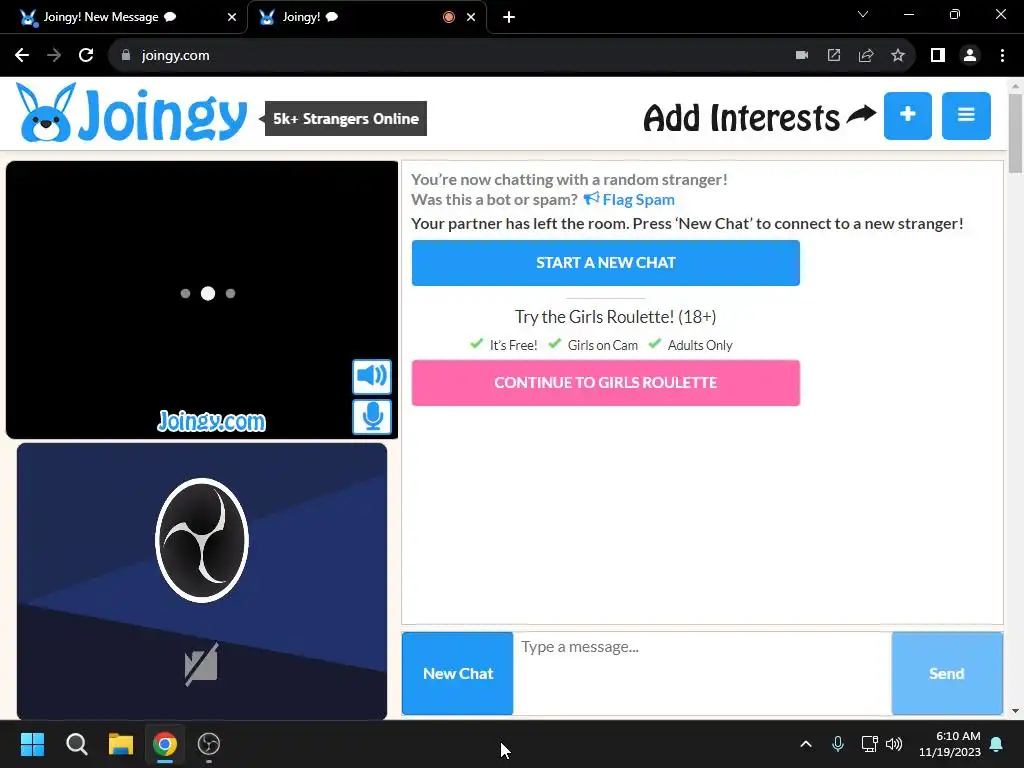Bookmark this page with star icon

point(898,56)
